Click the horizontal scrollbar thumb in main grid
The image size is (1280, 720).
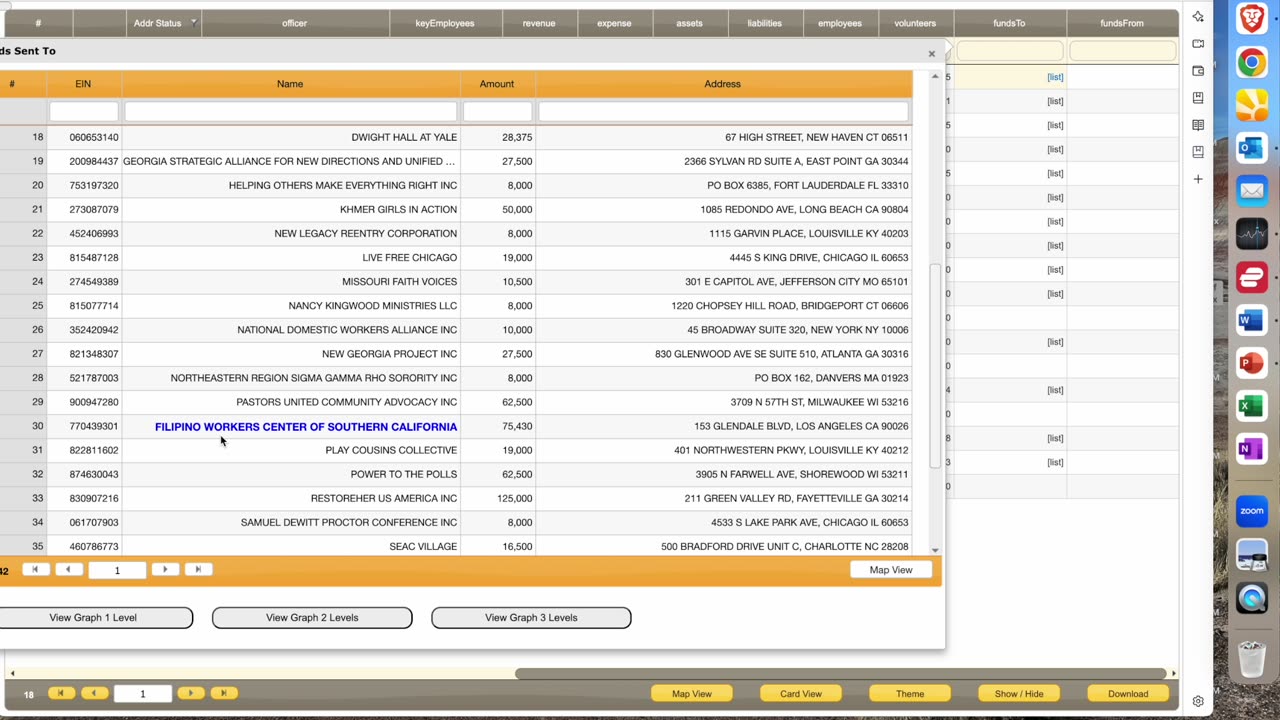pos(840,674)
